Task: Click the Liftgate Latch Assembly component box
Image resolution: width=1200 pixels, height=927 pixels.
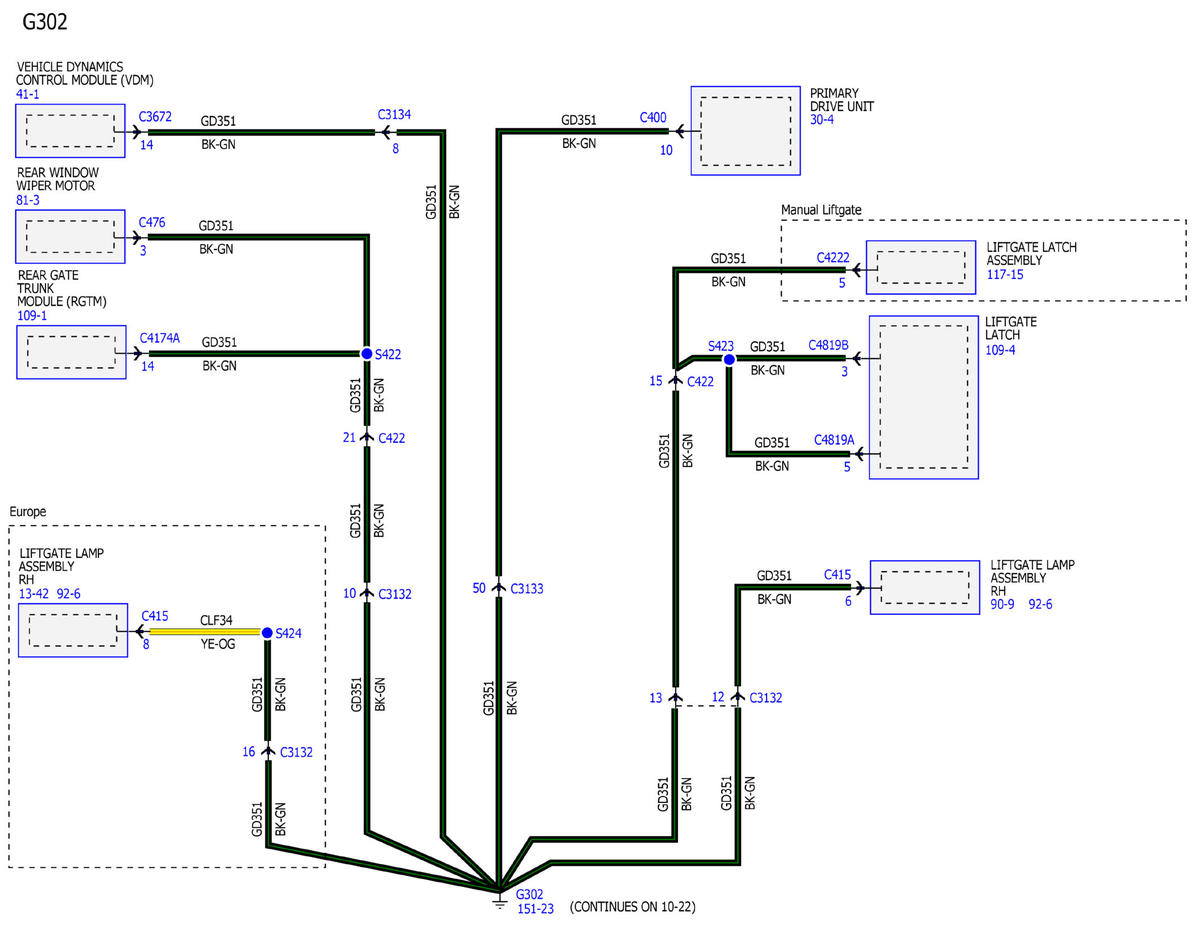Action: pos(920,267)
